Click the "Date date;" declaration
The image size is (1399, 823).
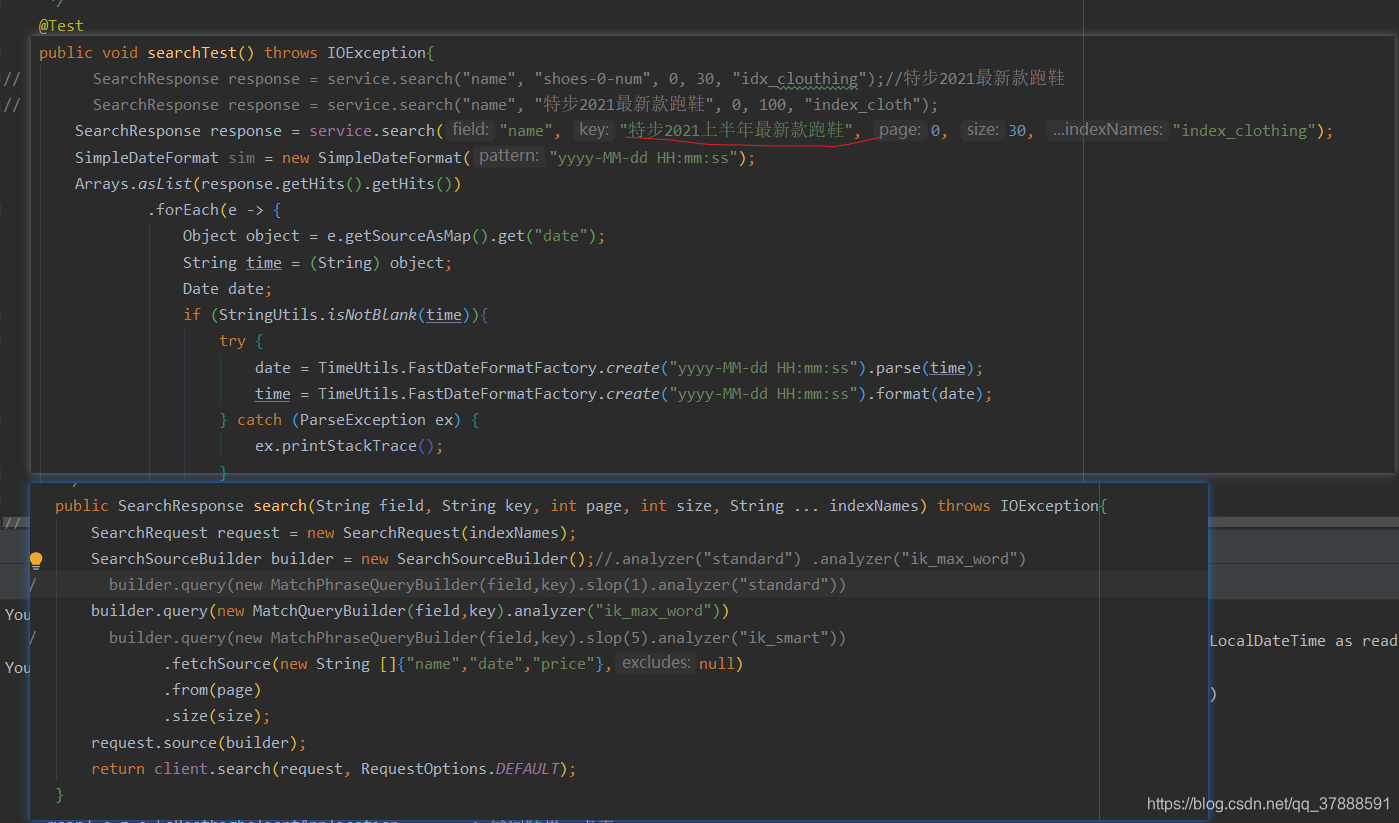click(228, 289)
